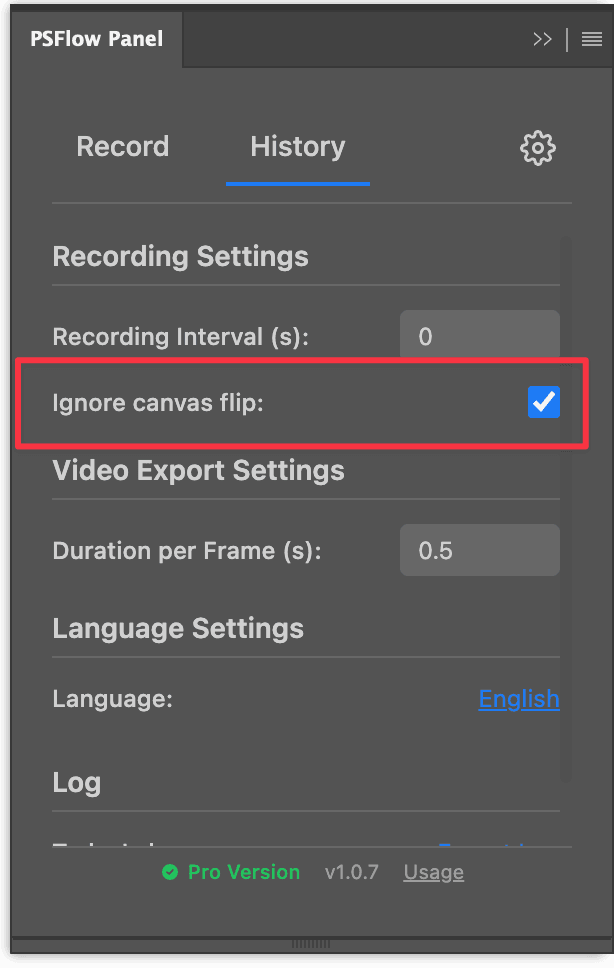Viewport: 614px width, 968px height.
Task: Select the History tab
Action: 297,146
